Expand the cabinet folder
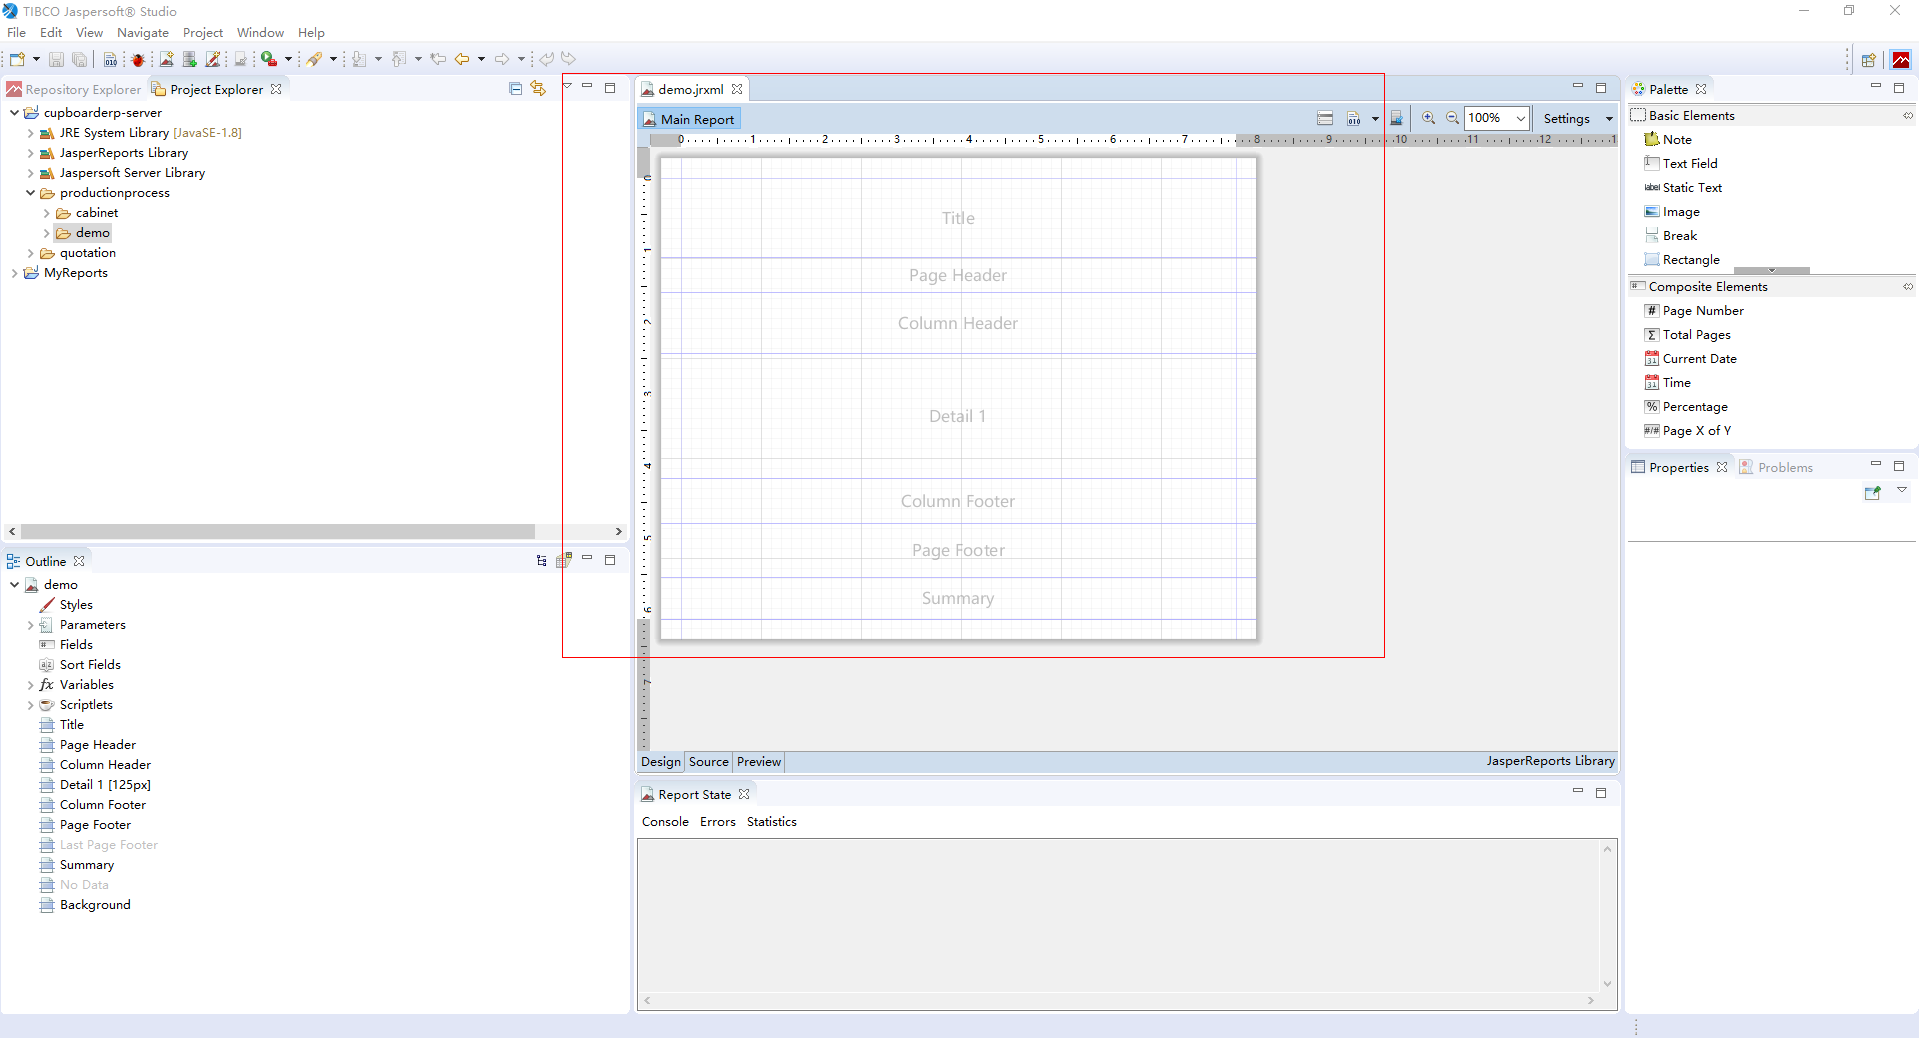Image resolution: width=1919 pixels, height=1038 pixels. pyautogui.click(x=46, y=213)
